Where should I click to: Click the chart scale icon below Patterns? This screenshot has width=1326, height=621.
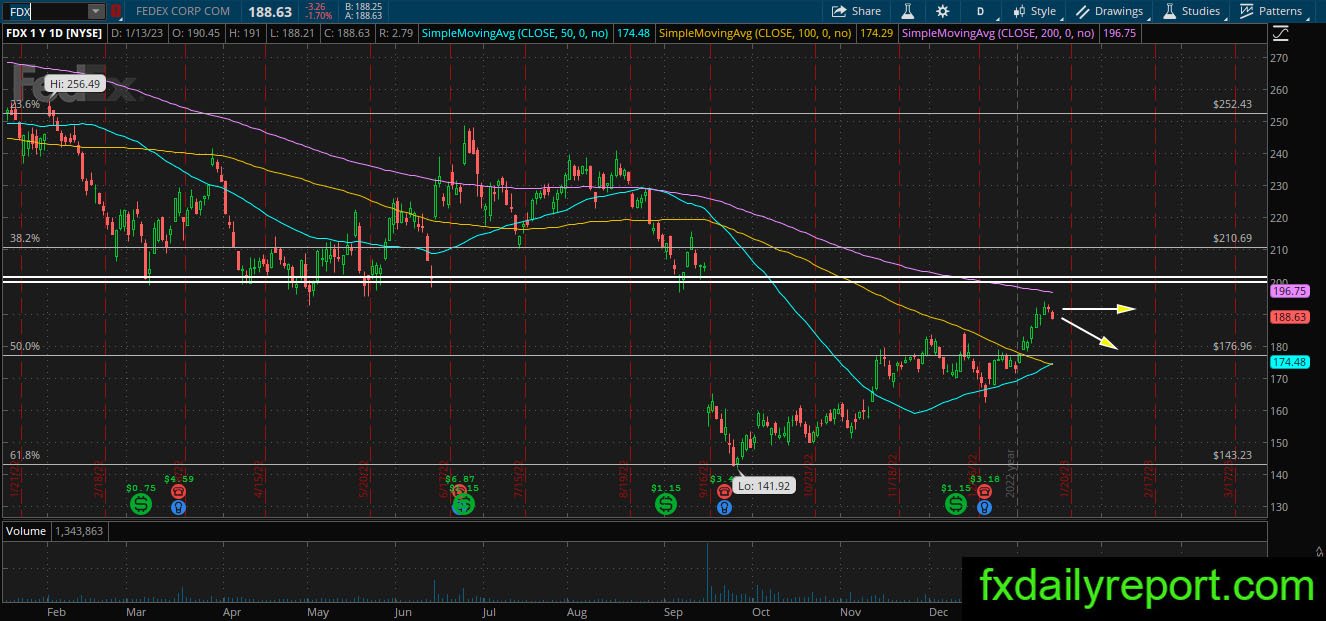[1282, 34]
